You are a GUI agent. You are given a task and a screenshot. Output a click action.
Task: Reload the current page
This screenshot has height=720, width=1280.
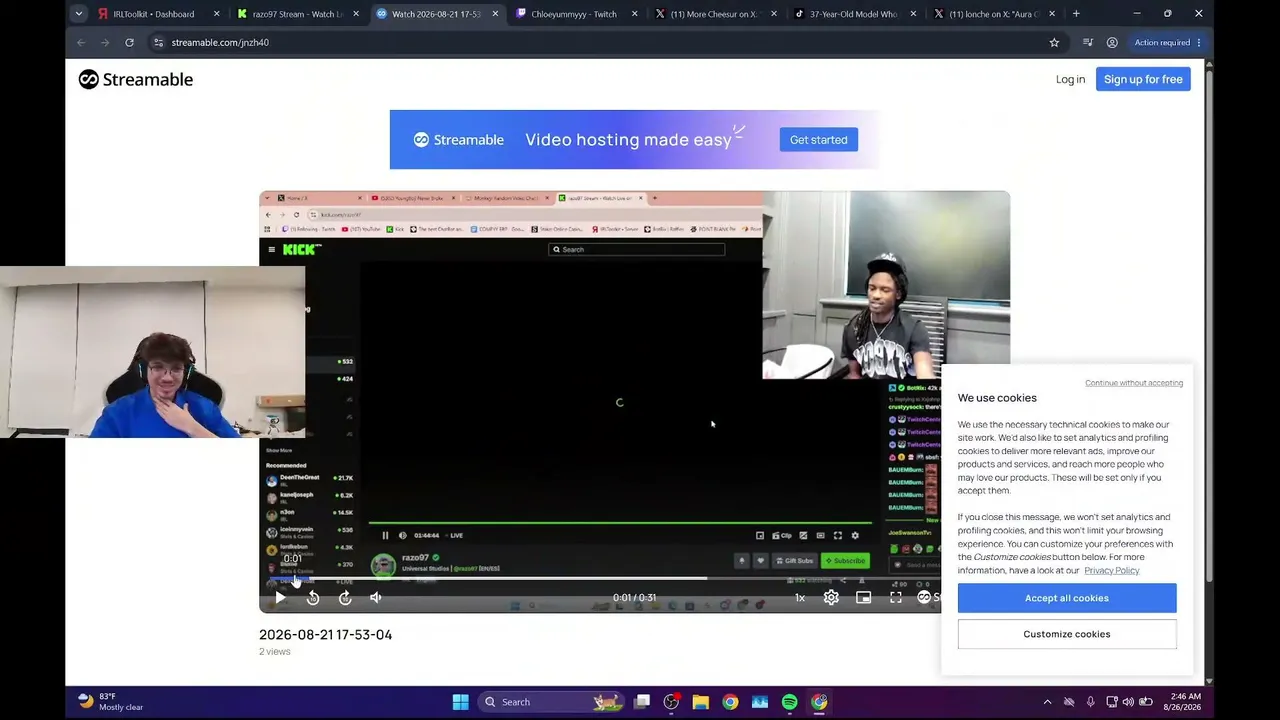[129, 42]
